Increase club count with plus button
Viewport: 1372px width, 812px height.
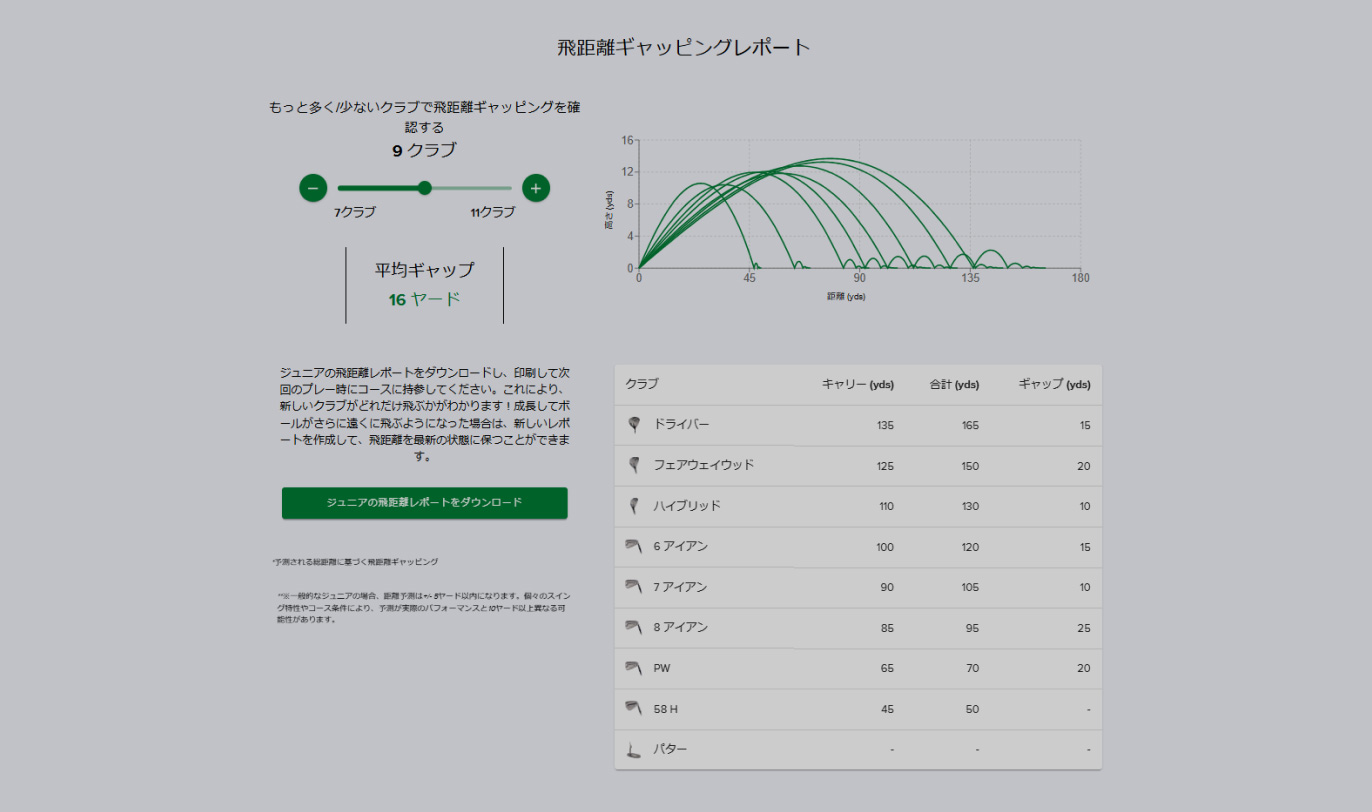click(x=536, y=188)
